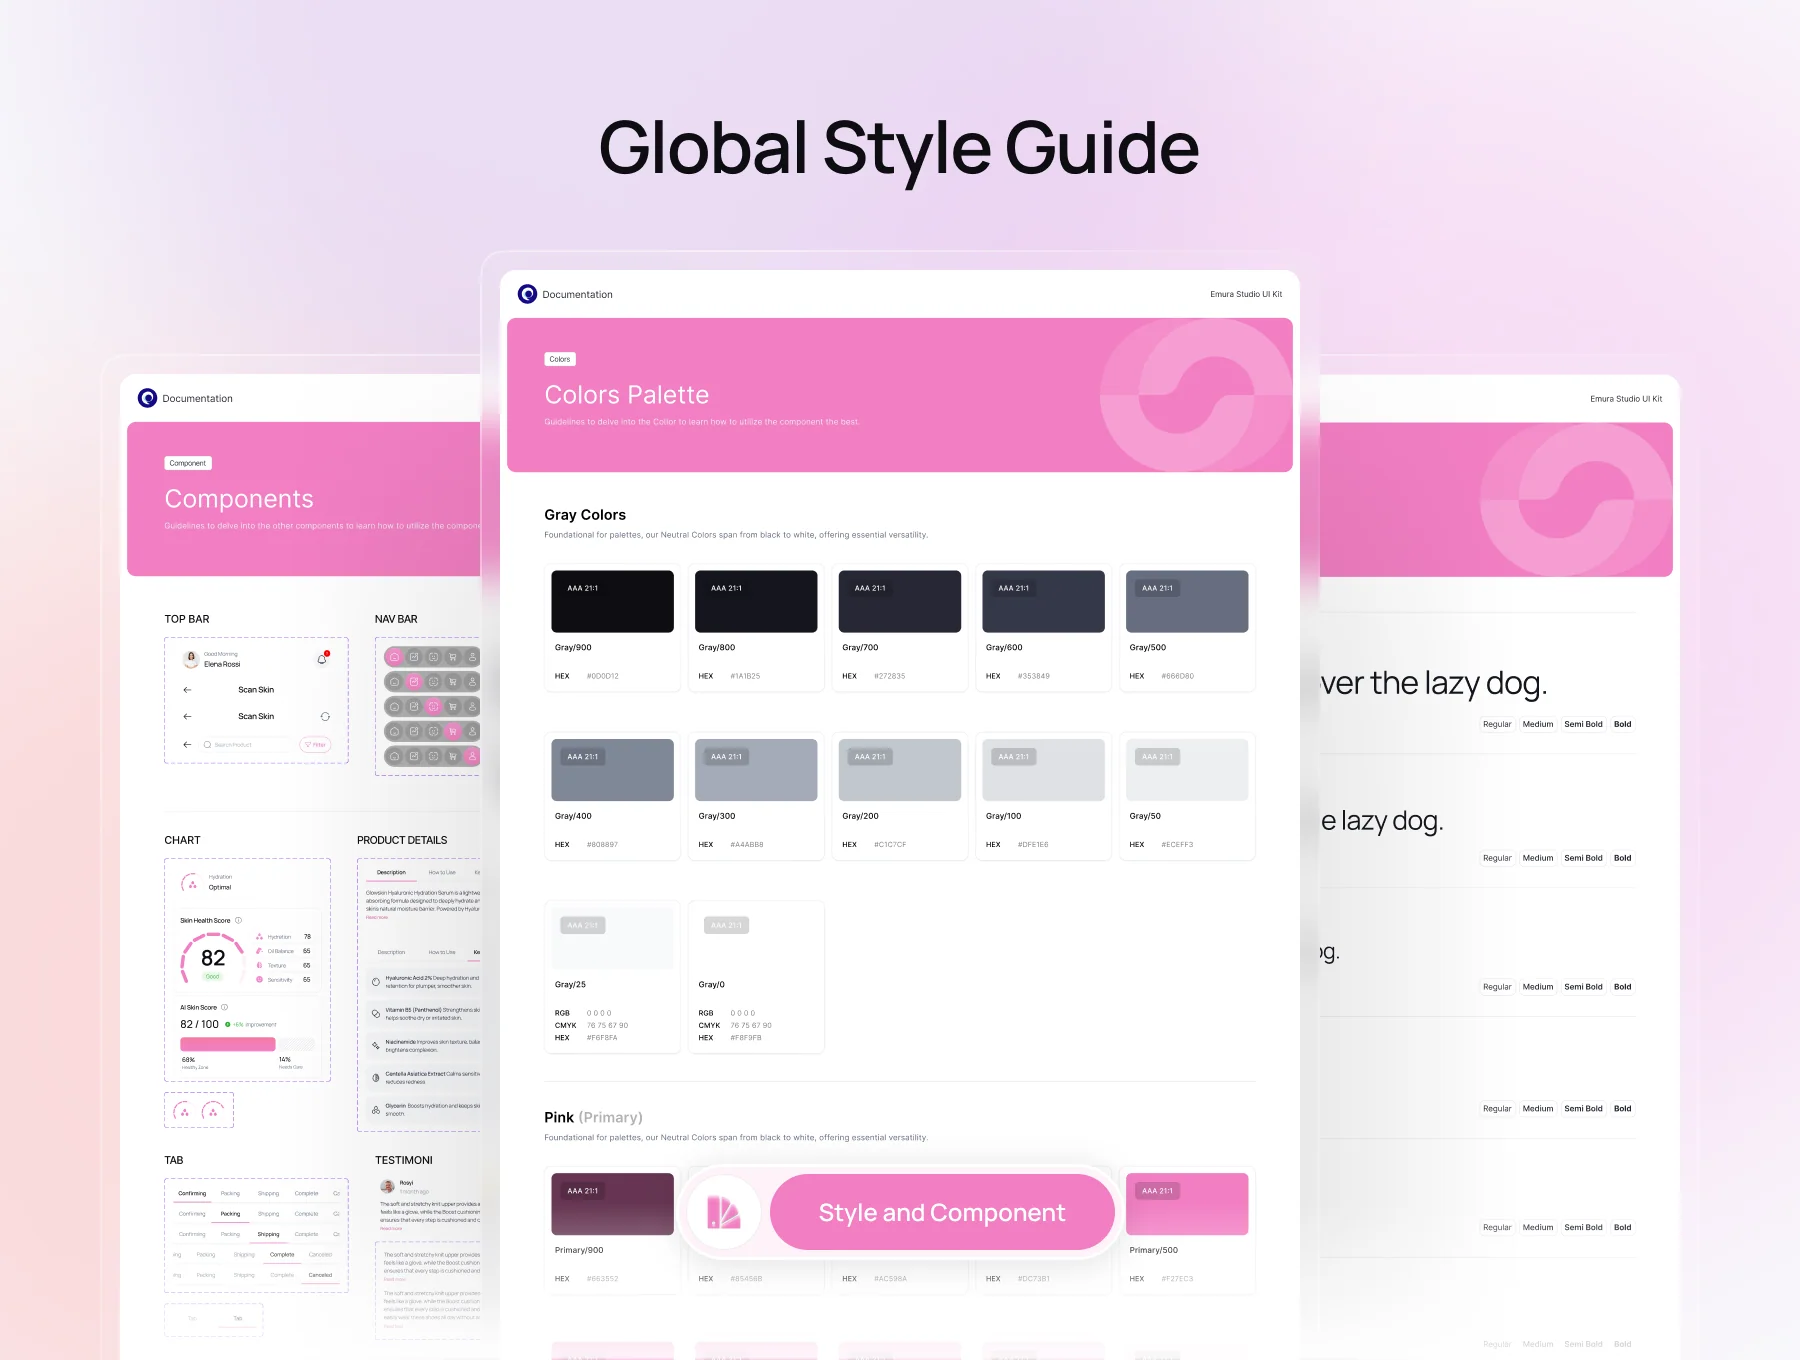The height and width of the screenshot is (1360, 1800).
Task: Click the palette icon beside Style and Component
Action: [x=724, y=1212]
